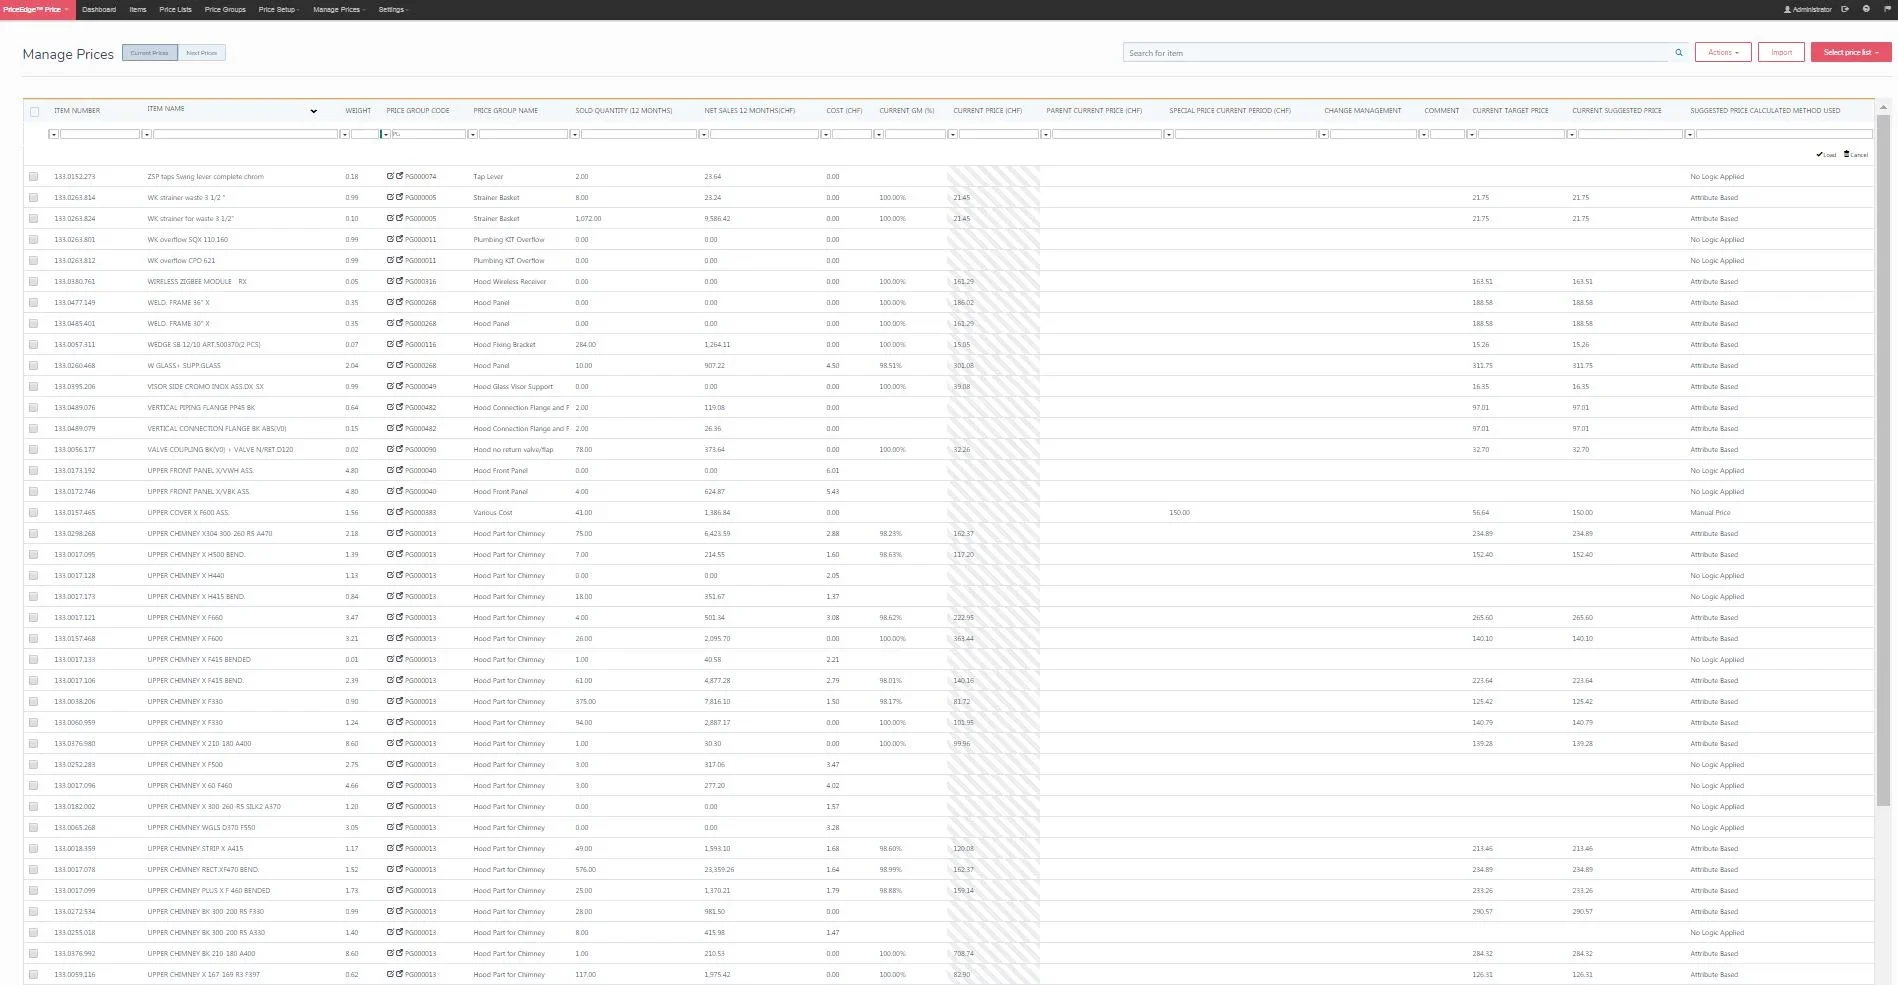1898x985 pixels.
Task: Click the edit icon in row 133.0263.814
Action: (x=390, y=197)
